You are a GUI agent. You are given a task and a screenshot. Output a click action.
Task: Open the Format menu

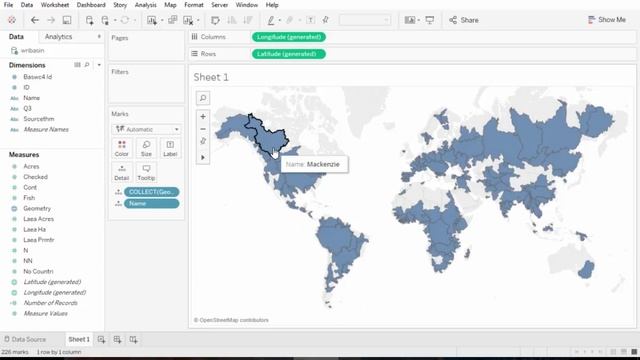(193, 5)
